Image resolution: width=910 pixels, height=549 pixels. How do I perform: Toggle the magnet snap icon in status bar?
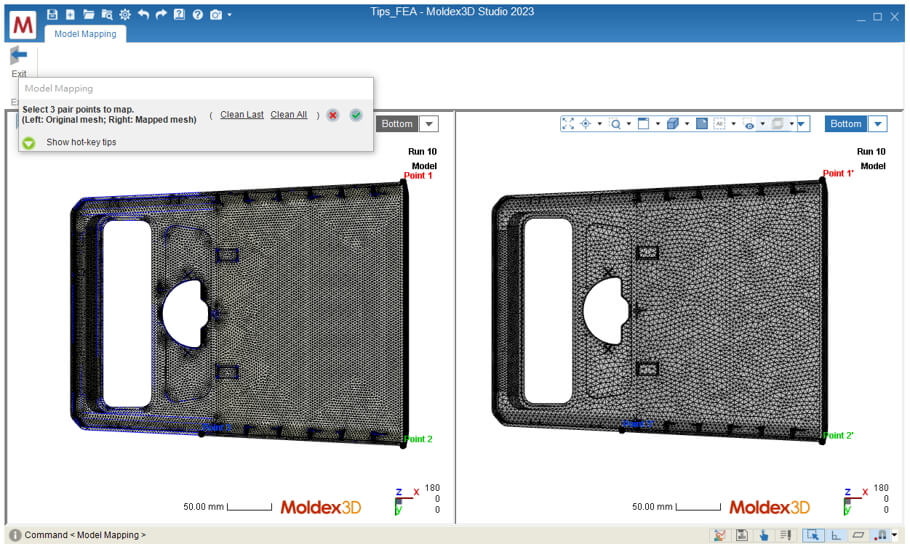pyautogui.click(x=880, y=535)
